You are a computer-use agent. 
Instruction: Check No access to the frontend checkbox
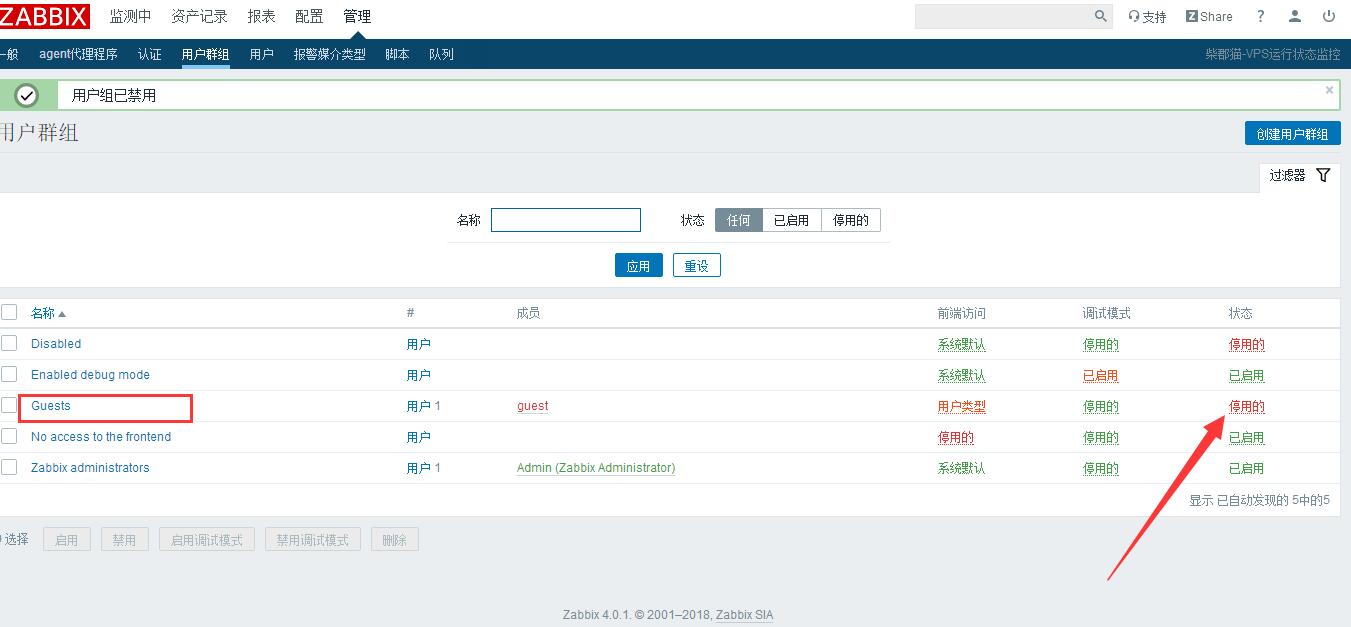(x=9, y=436)
